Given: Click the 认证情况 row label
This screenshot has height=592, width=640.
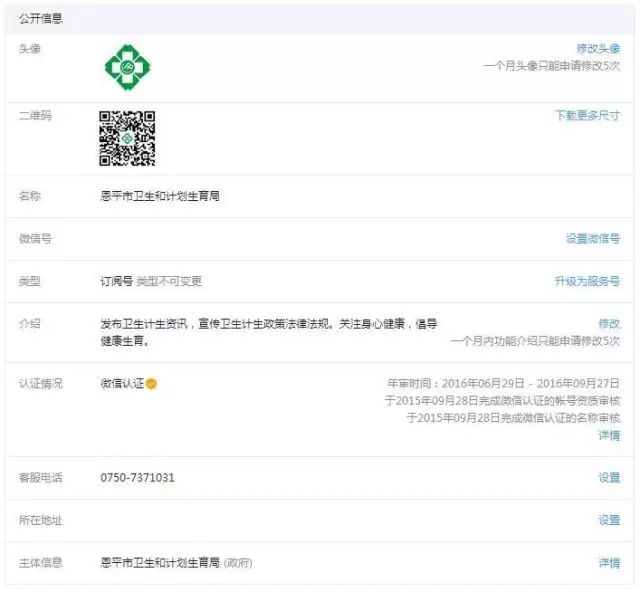Looking at the screenshot, I should (41, 384).
